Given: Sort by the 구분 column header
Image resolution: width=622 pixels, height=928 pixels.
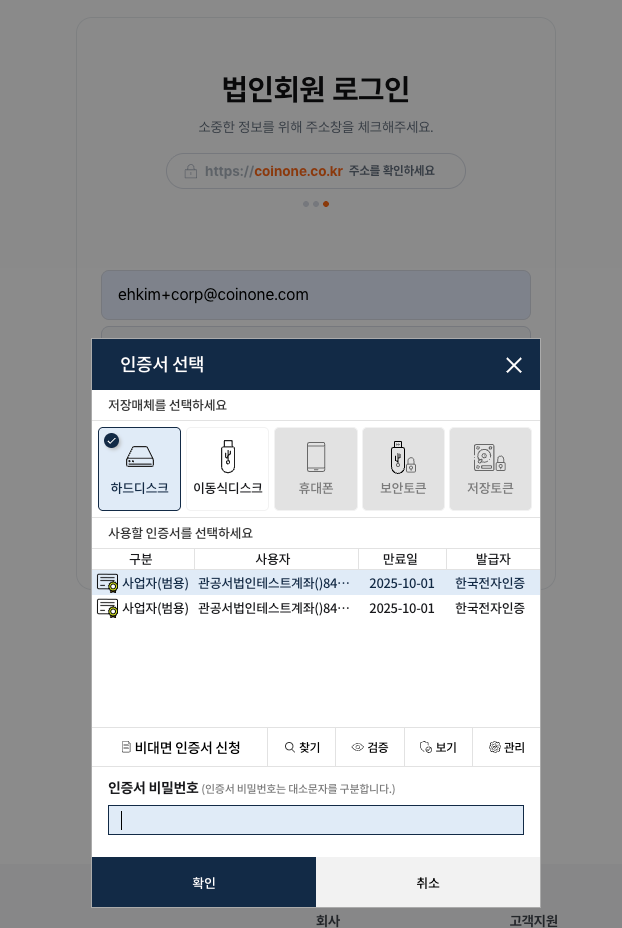Looking at the screenshot, I should [x=143, y=559].
